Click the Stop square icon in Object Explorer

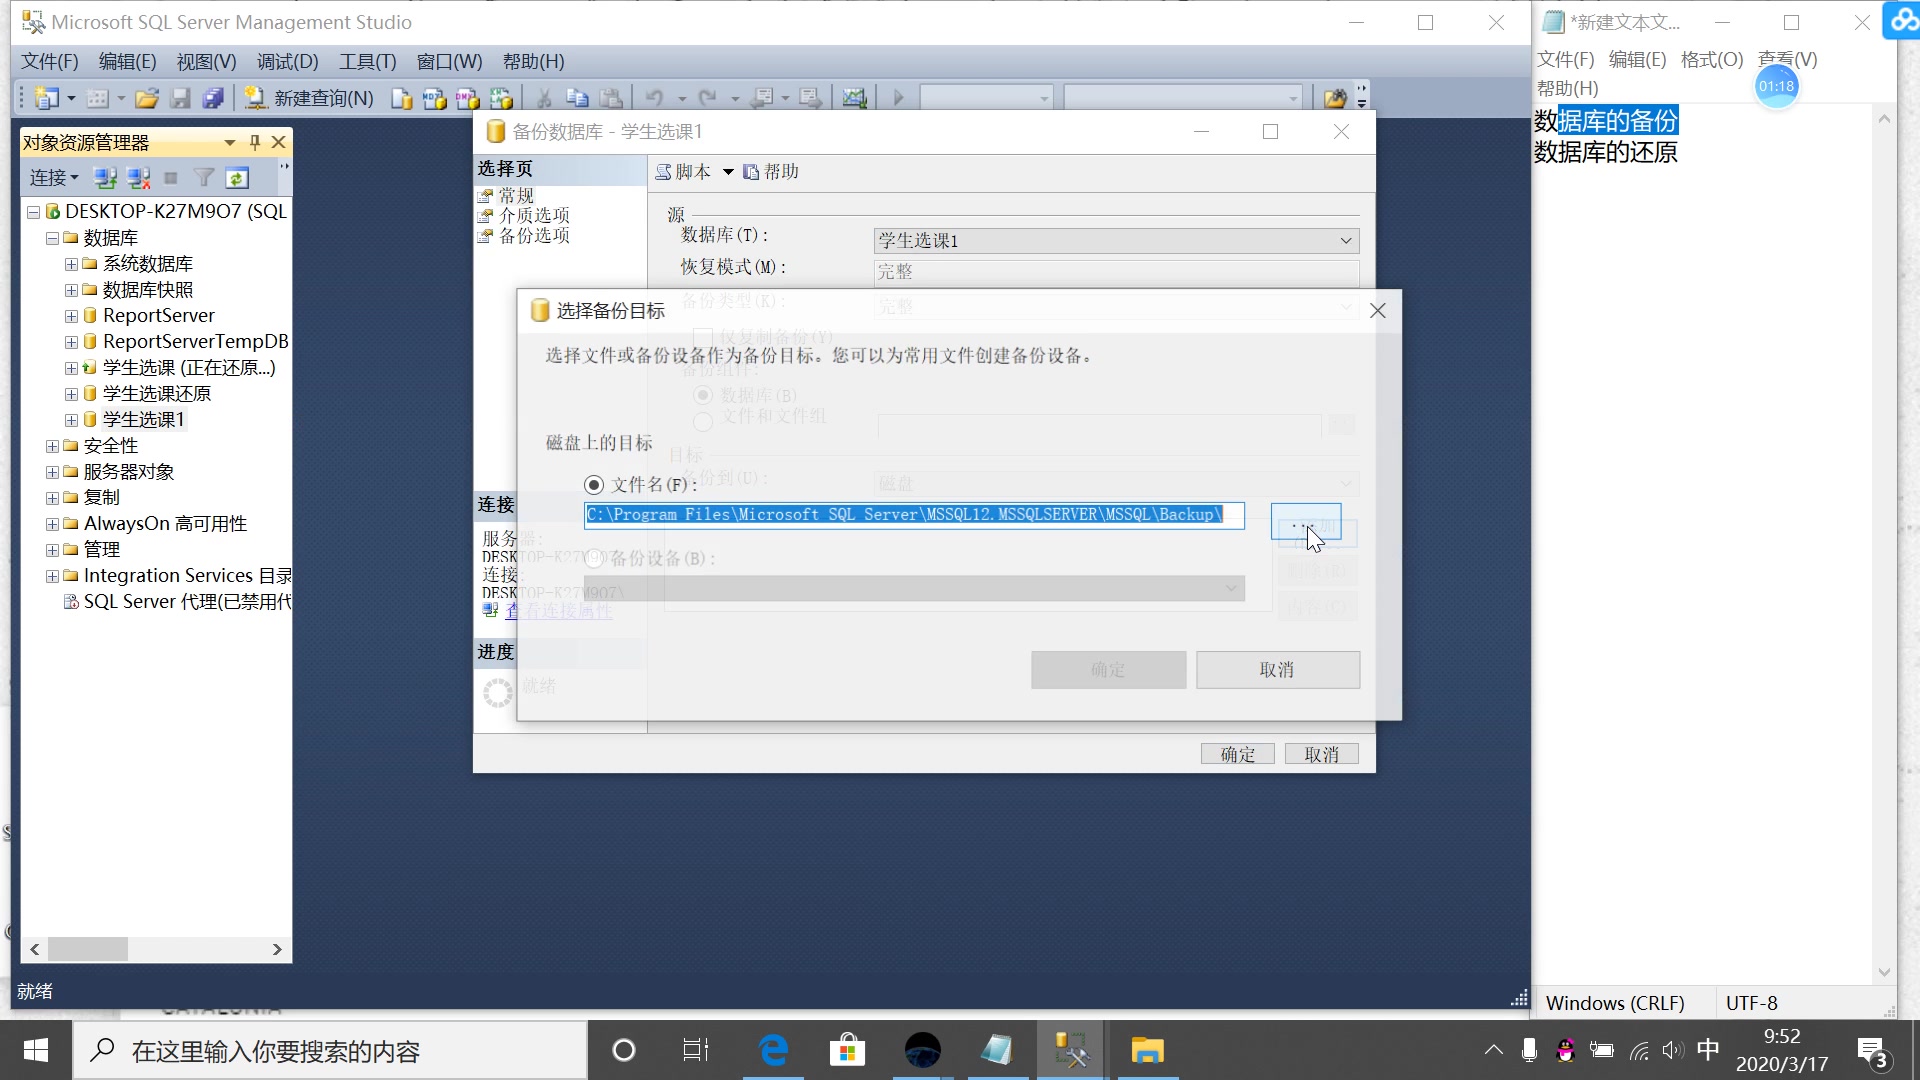[x=171, y=178]
